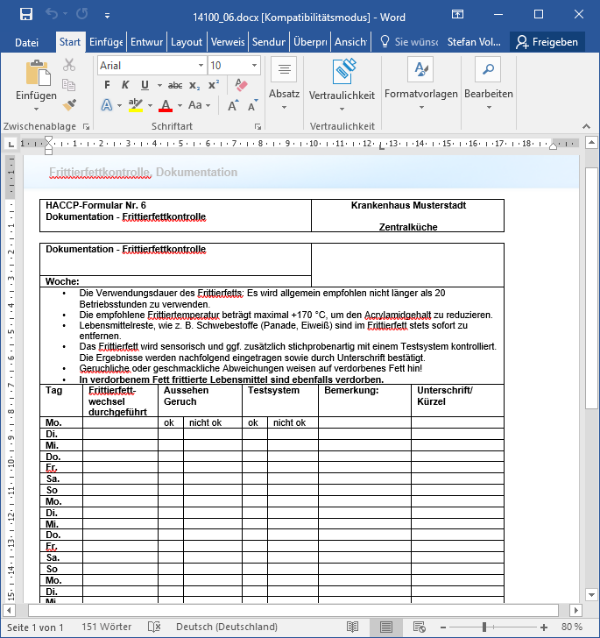Click Deutsch (Deutschland) language indicator

226,627
